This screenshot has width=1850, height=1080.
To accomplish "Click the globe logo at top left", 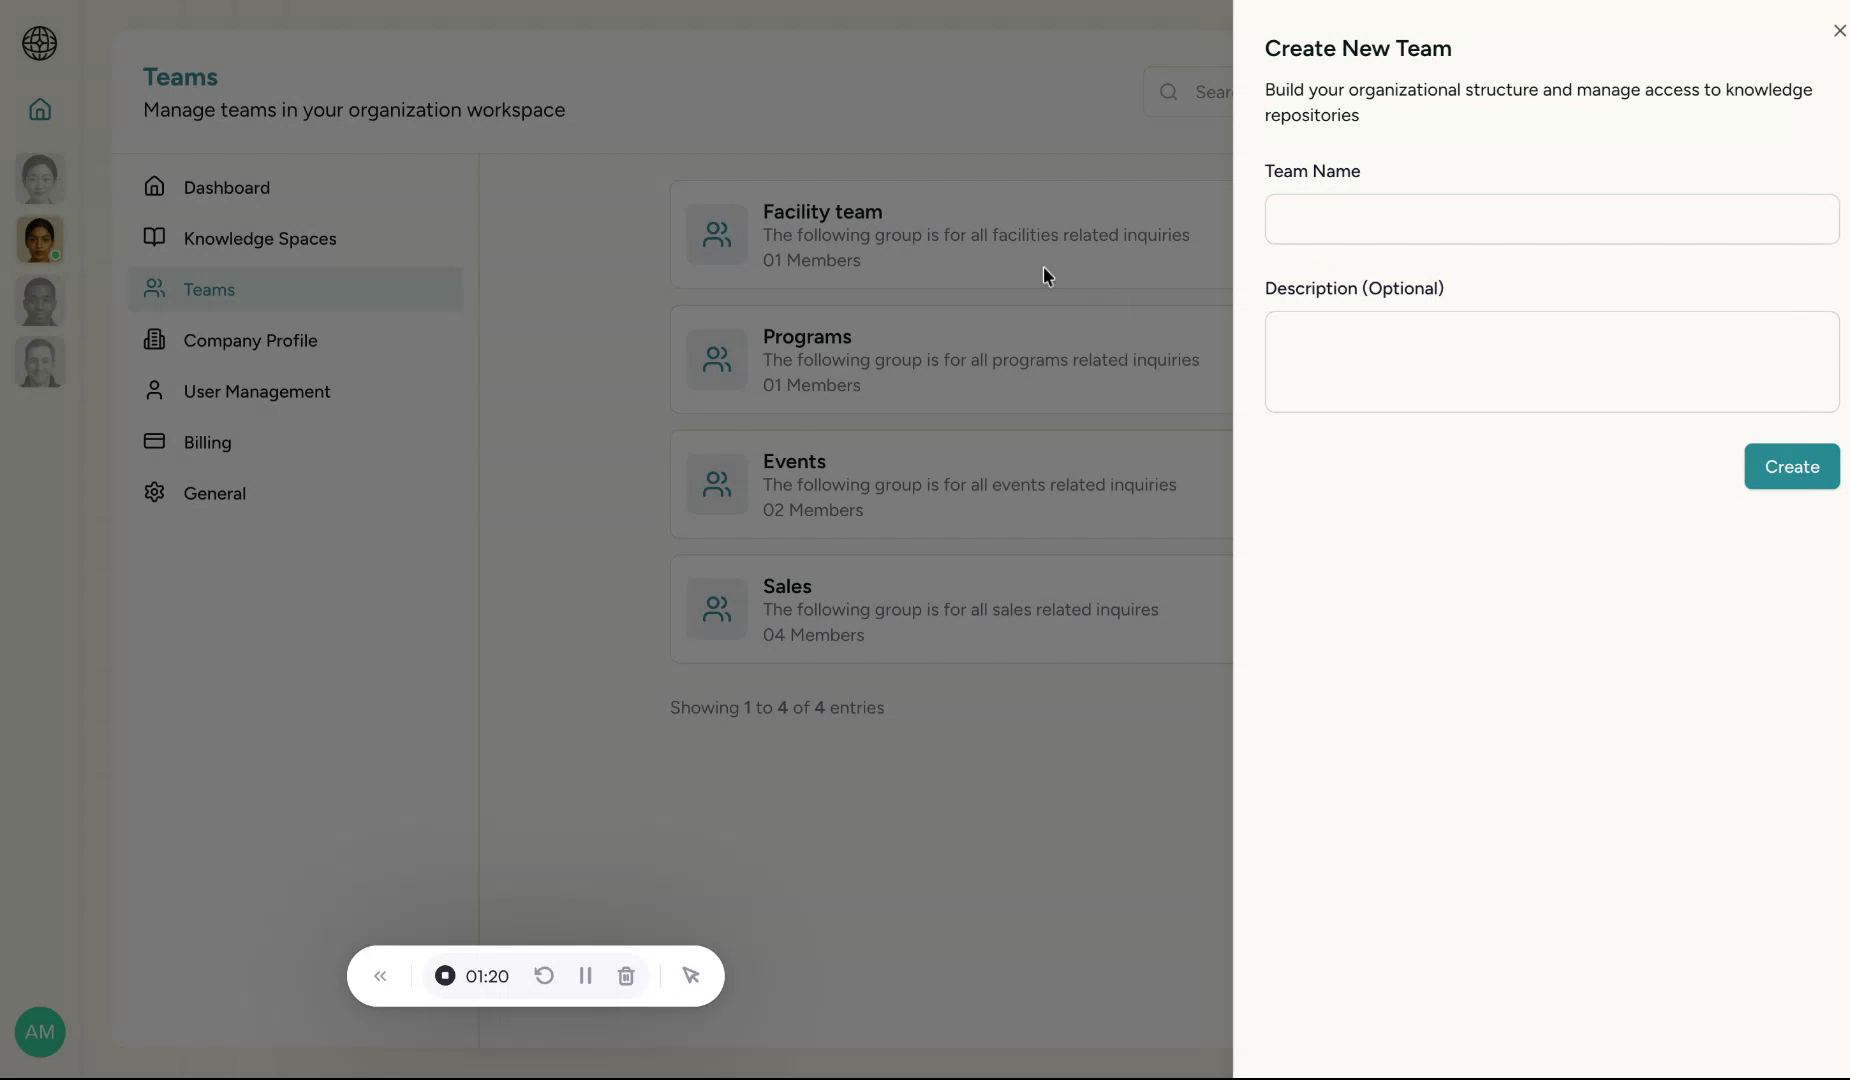I will (38, 44).
